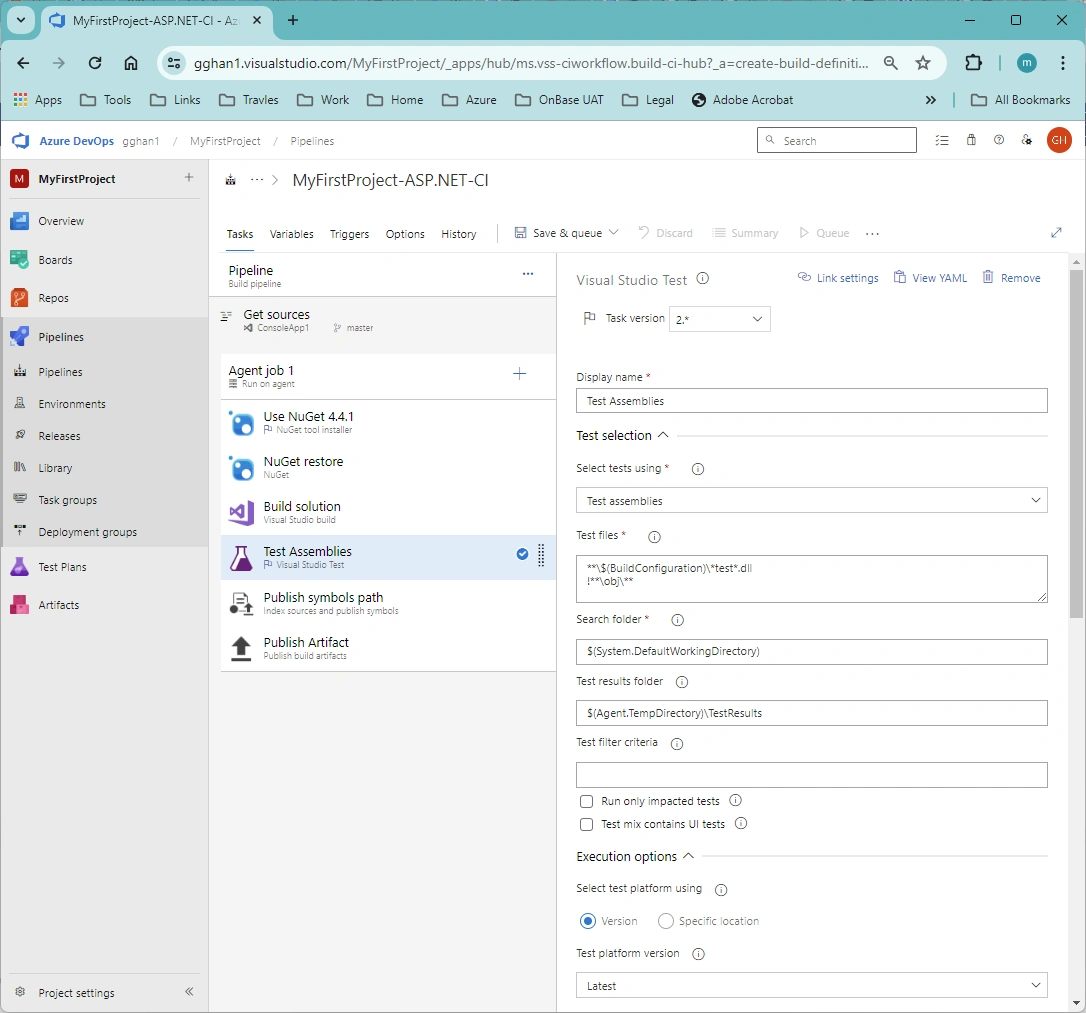
Task: Open the Task version dropdown
Action: coord(720,319)
